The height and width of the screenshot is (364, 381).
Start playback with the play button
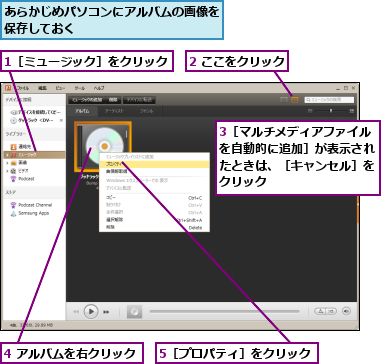(x=91, y=312)
